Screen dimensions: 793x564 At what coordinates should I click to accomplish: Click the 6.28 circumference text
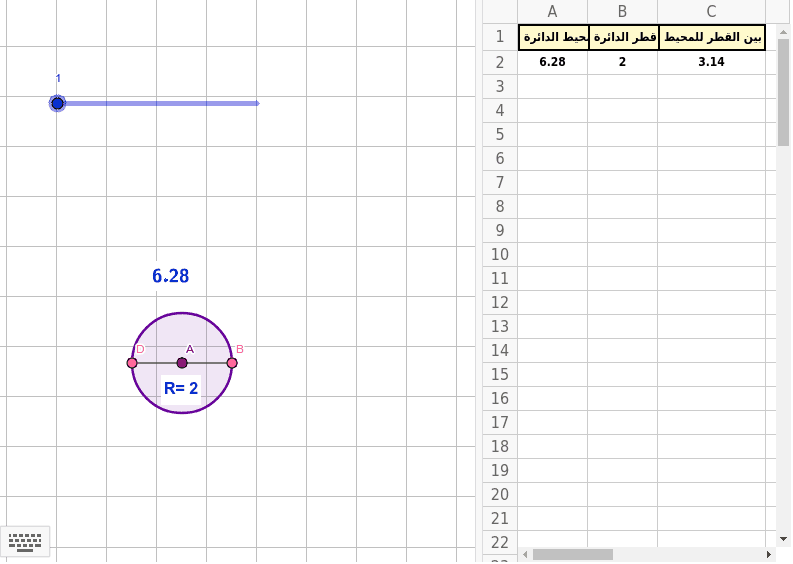(x=170, y=276)
